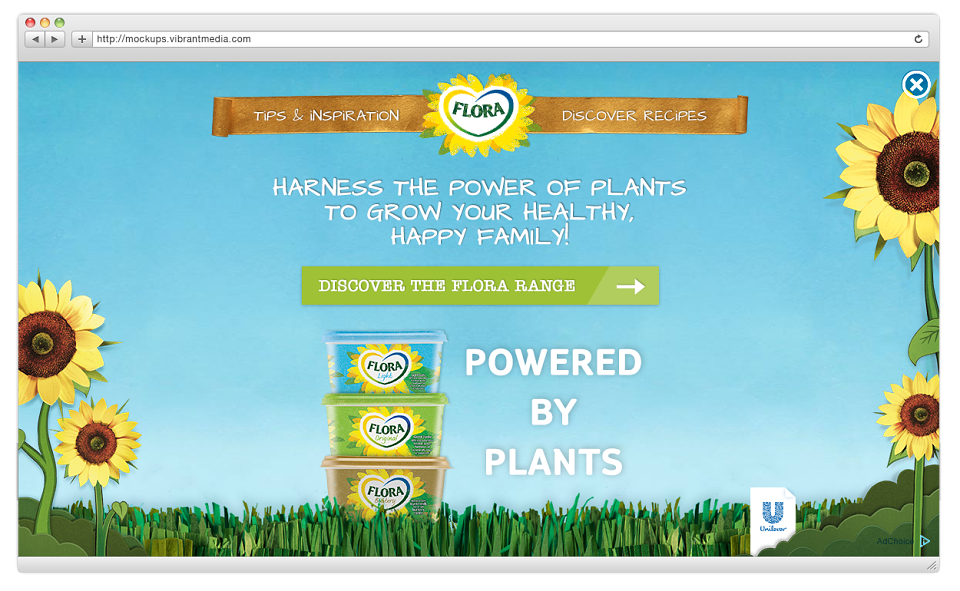Click Discover the Flora Range button
Image resolution: width=960 pixels, height=591 pixels.
[480, 285]
